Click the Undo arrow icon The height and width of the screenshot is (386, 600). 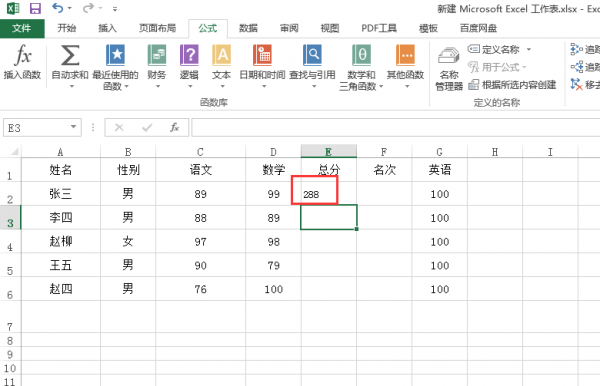click(x=57, y=8)
